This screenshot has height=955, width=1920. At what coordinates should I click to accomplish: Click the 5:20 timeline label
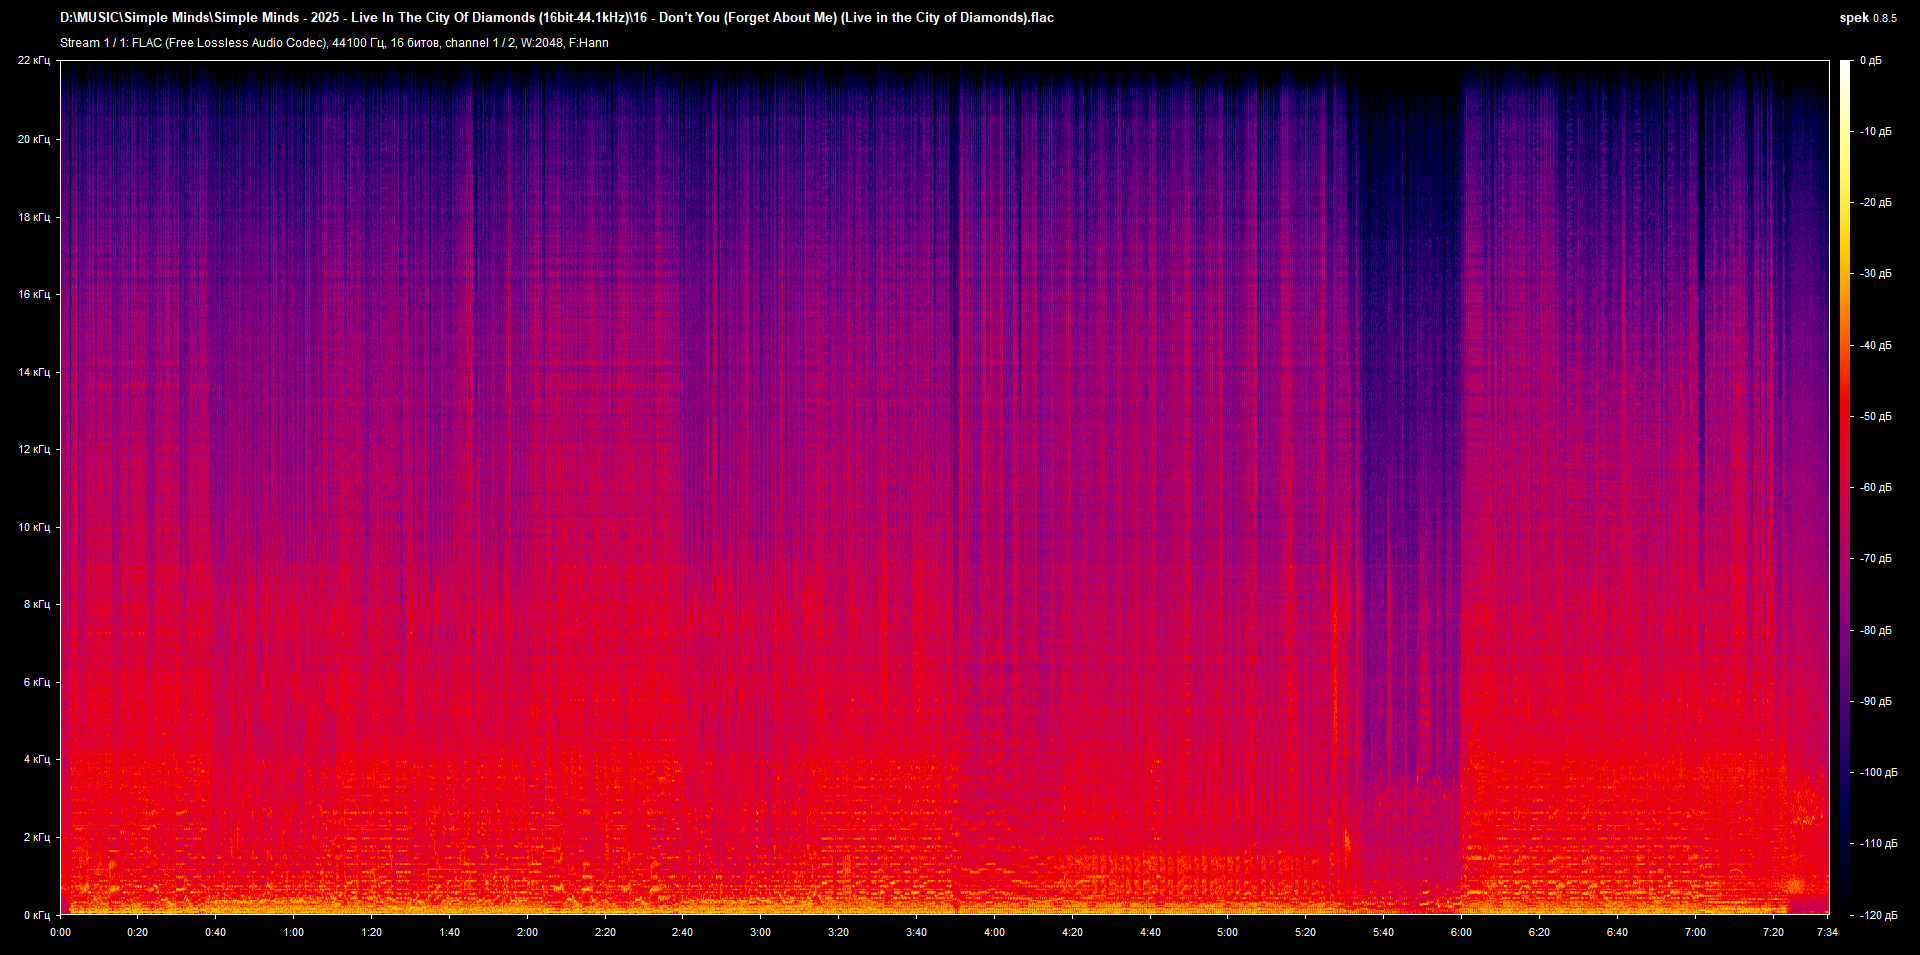click(1306, 931)
